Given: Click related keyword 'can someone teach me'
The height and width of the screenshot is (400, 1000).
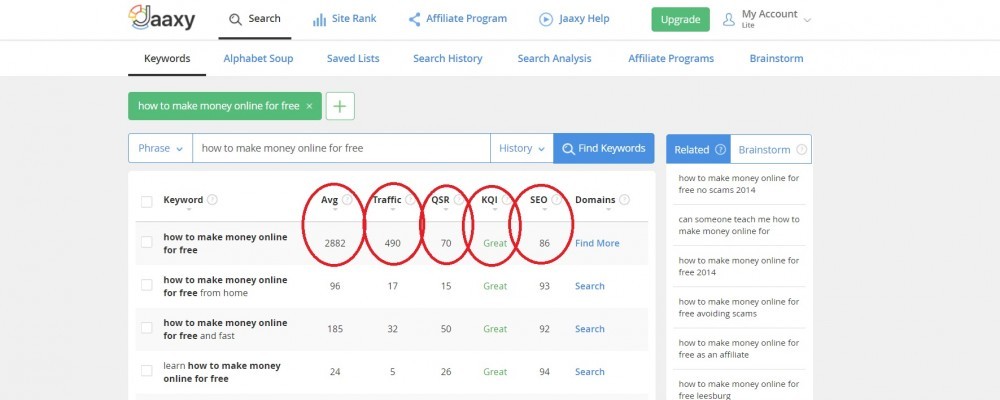Looking at the screenshot, I should pyautogui.click(x=739, y=225).
